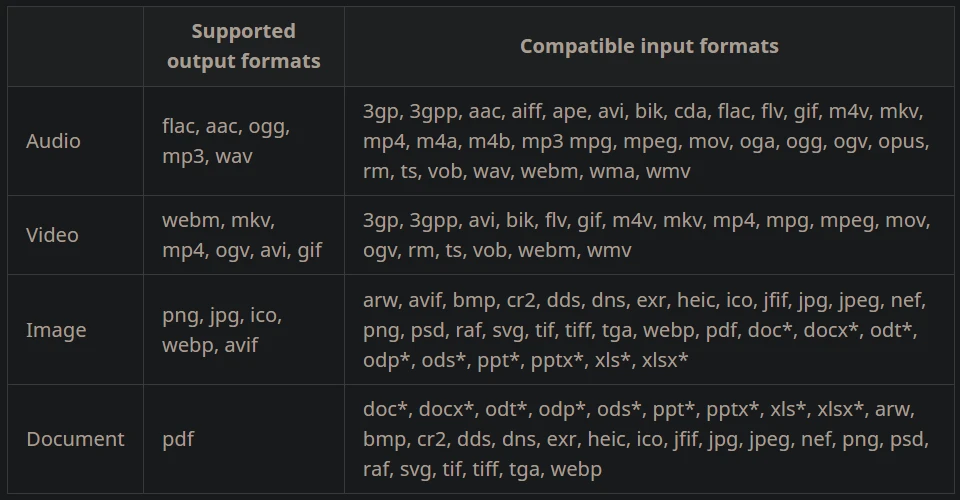Click the Audio supported output formats cell
The height and width of the screenshot is (500, 960).
[x=226, y=142]
